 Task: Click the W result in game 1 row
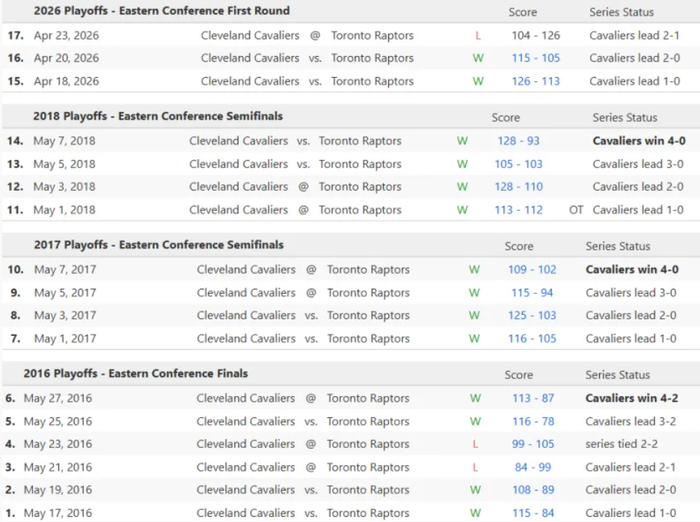click(475, 513)
